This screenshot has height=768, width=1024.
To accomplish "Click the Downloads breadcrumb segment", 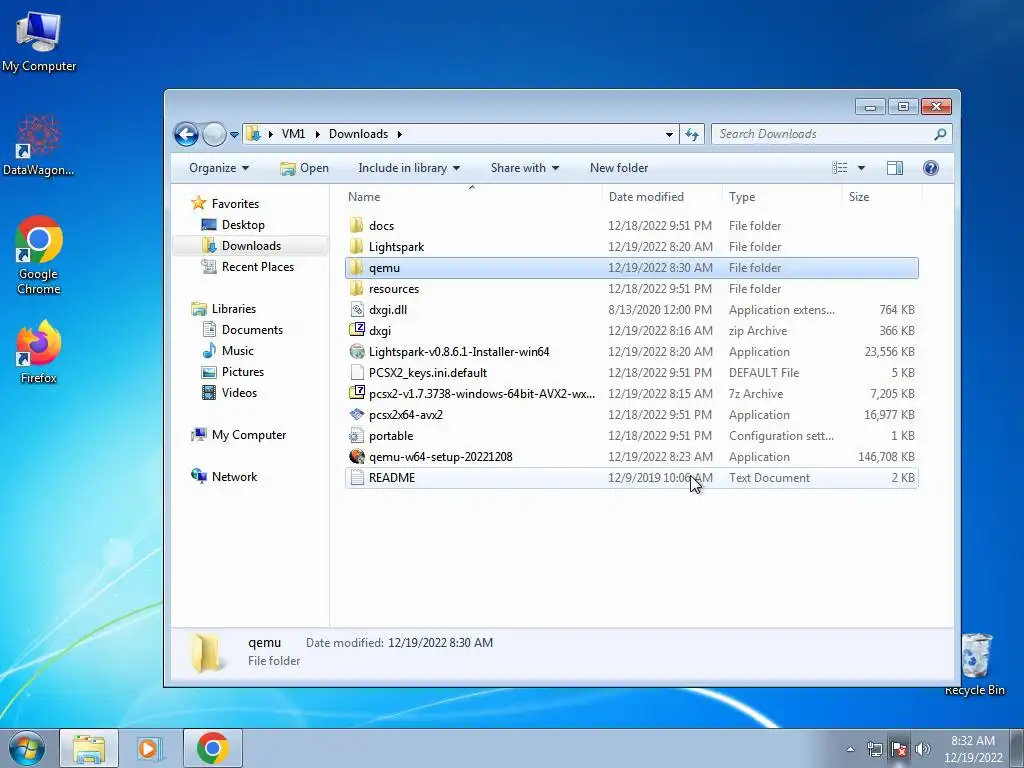I will (x=359, y=134).
